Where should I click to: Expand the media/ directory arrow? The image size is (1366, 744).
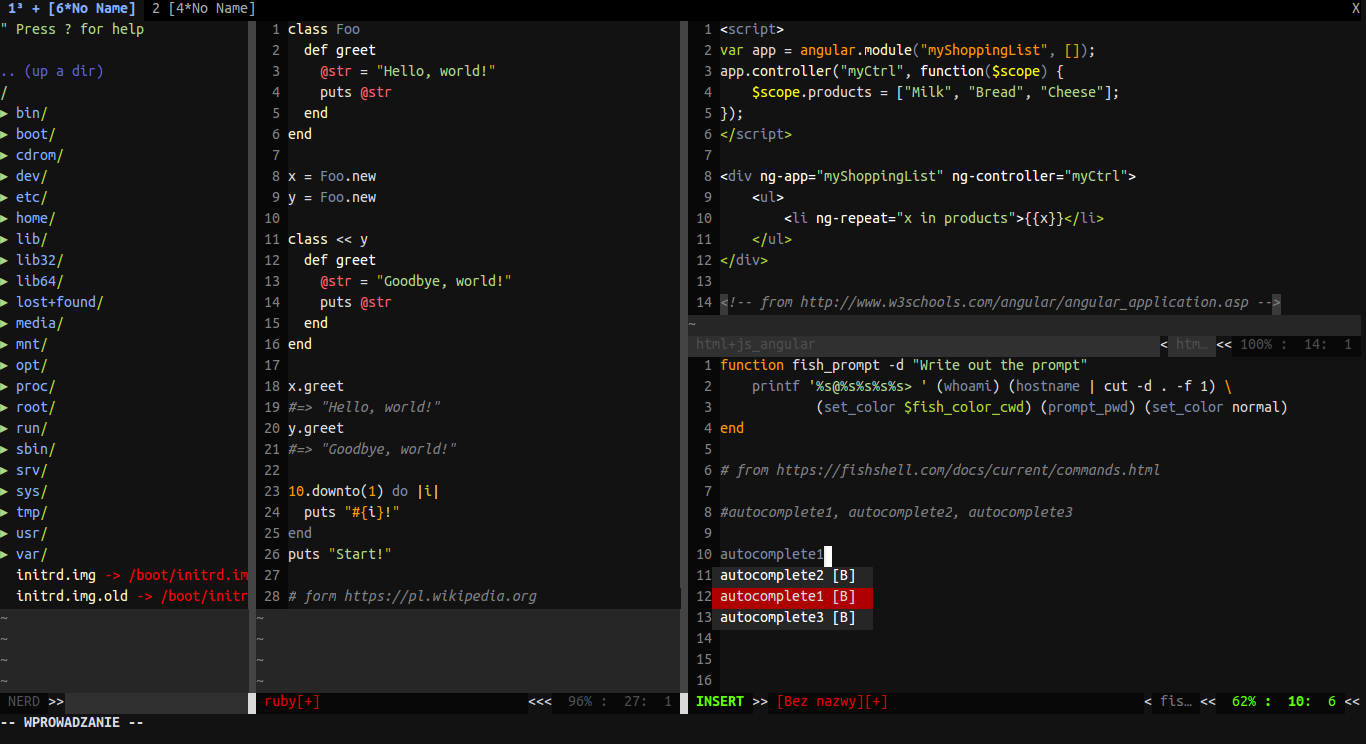[4, 323]
